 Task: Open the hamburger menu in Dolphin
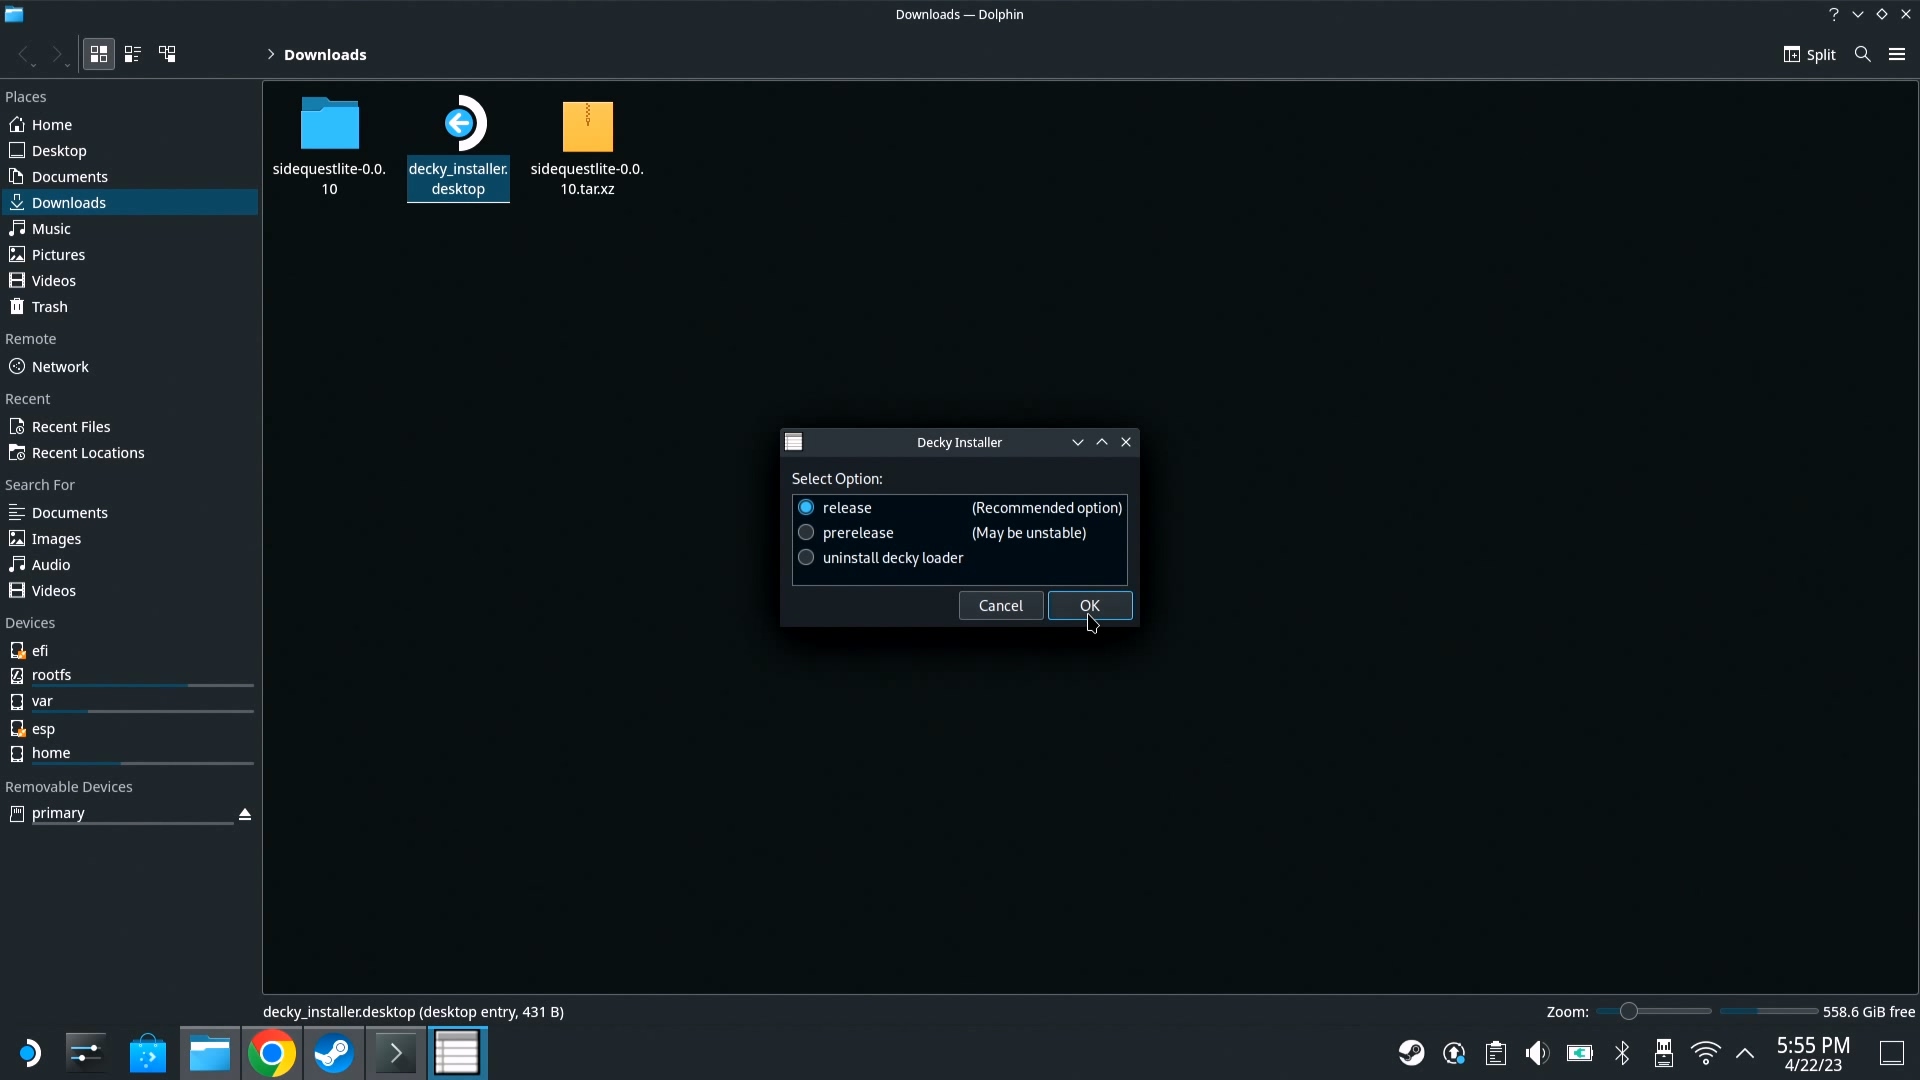[x=1897, y=54]
